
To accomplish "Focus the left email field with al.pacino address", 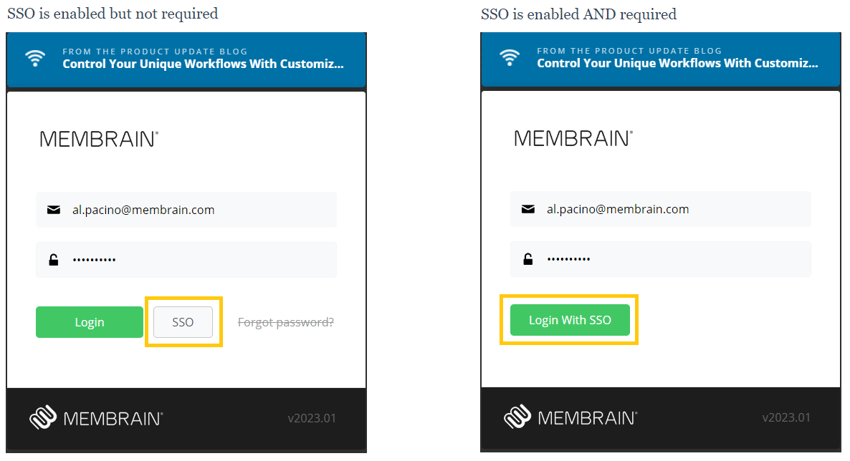I will [186, 210].
